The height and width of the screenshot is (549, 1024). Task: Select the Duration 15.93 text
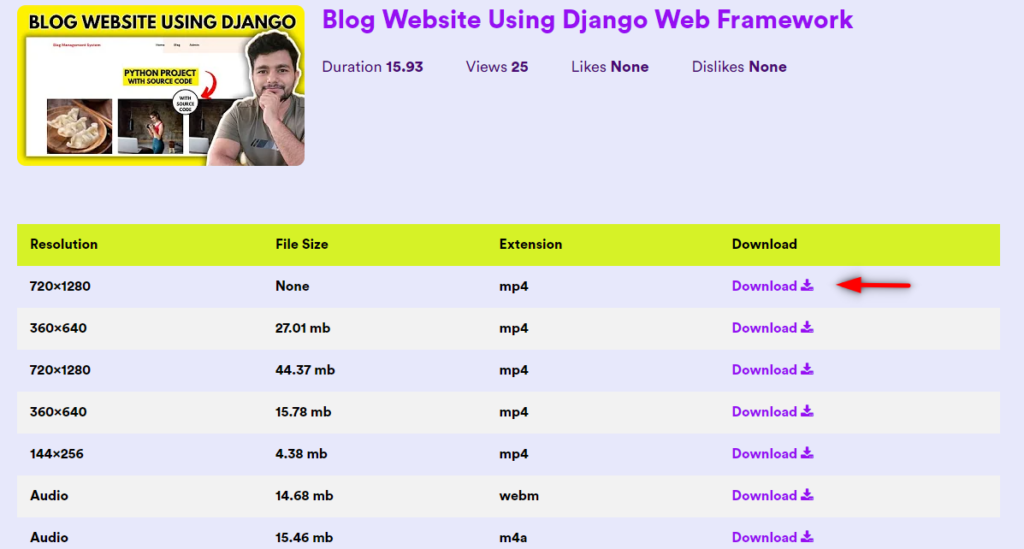[x=372, y=67]
